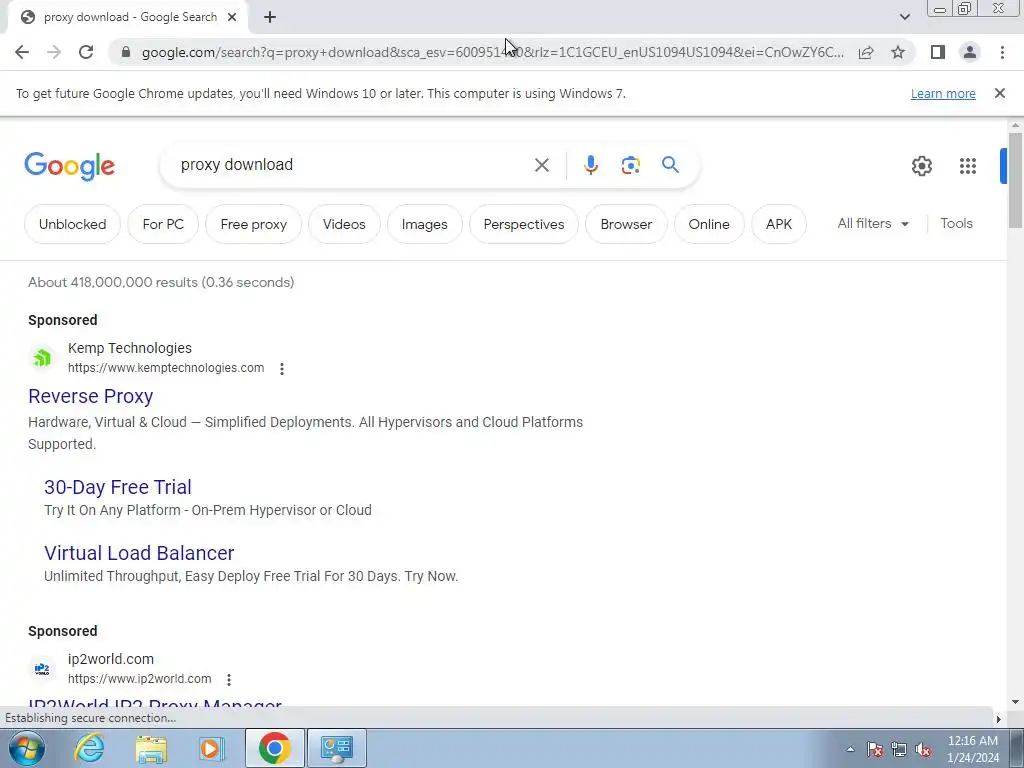Click the scrollbar down arrow
Viewport: 1024px width, 768px height.
pos(1014,702)
